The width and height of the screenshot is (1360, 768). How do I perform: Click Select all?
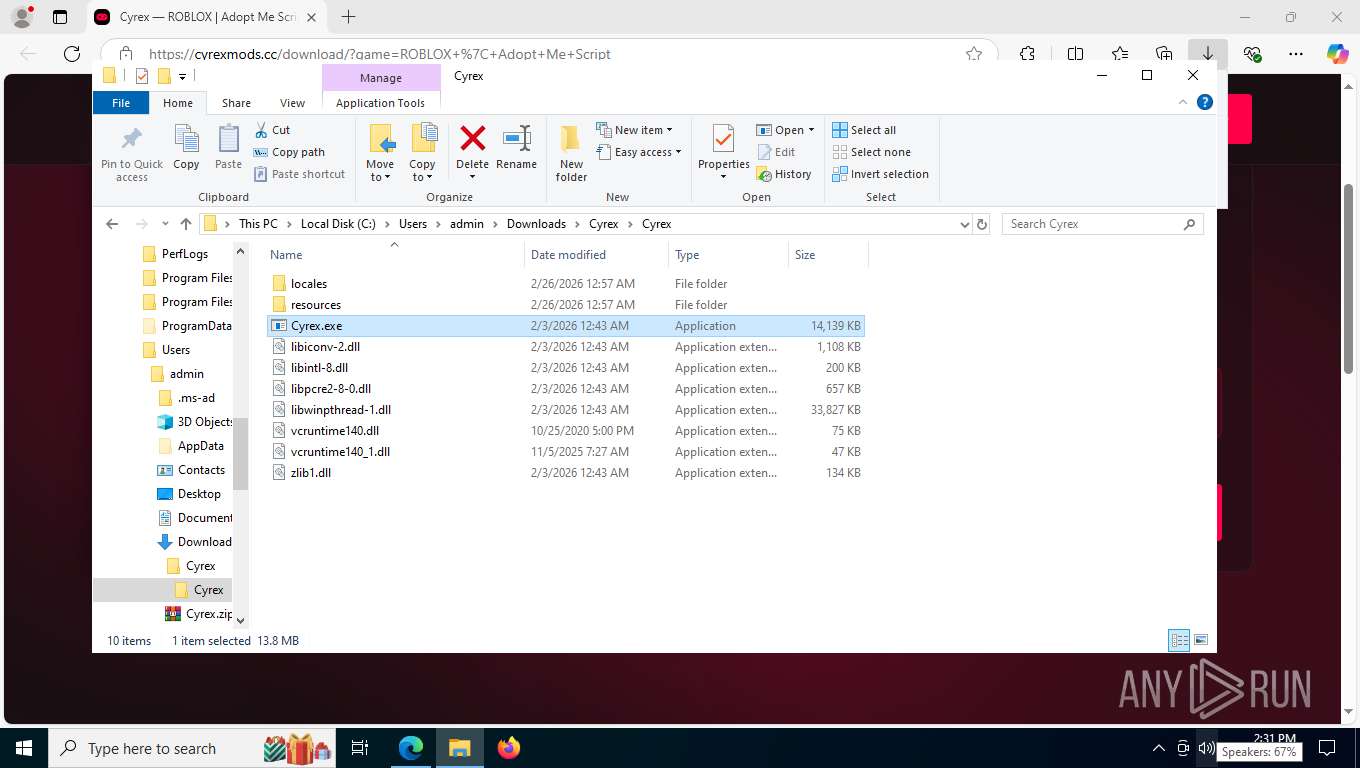click(x=864, y=130)
